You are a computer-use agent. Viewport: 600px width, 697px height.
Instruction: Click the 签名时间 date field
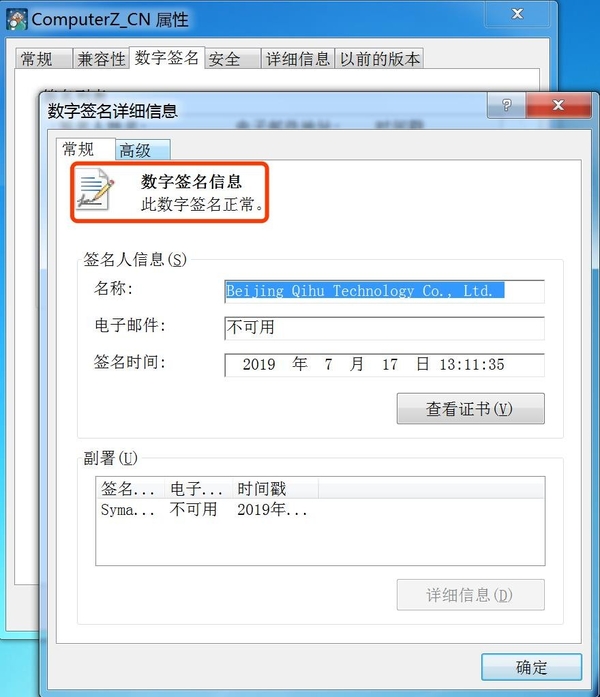[x=384, y=365]
